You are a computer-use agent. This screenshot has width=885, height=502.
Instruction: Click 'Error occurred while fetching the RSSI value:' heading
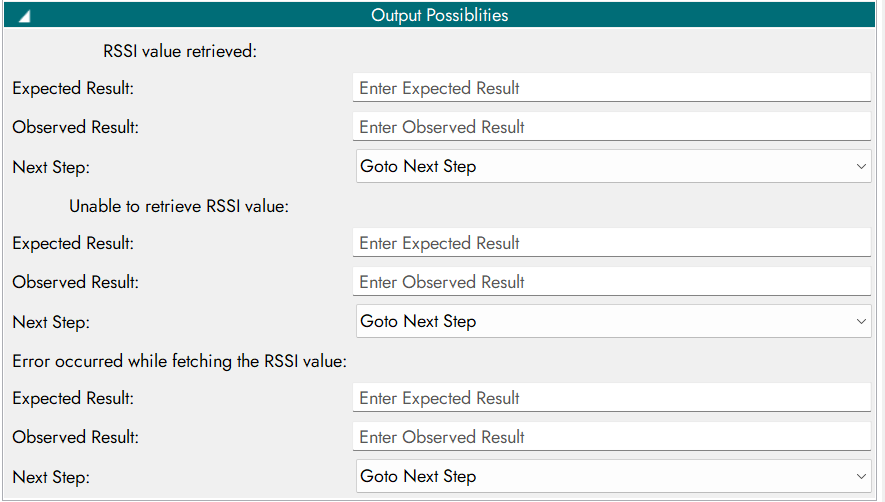point(179,361)
